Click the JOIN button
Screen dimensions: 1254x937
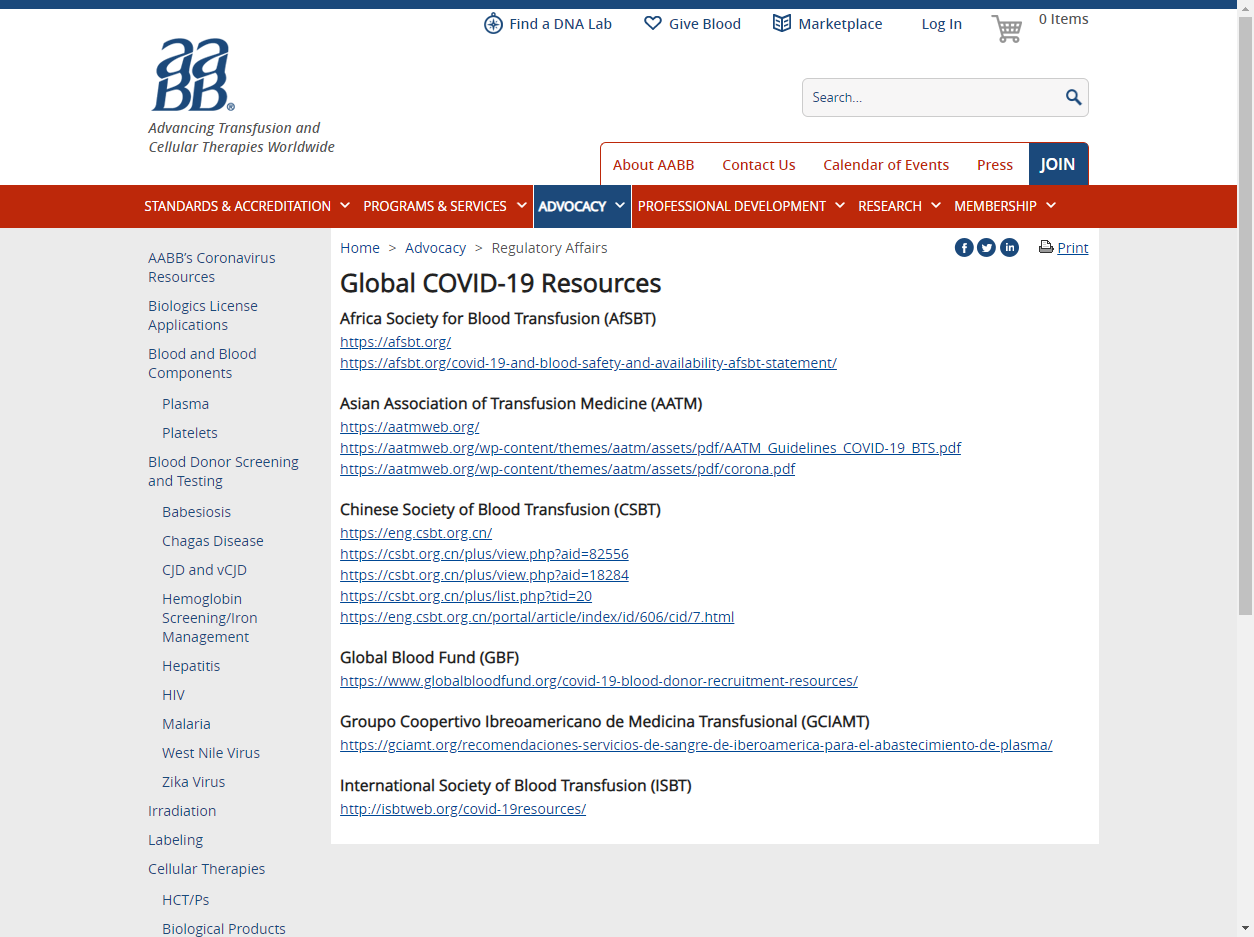tap(1058, 164)
